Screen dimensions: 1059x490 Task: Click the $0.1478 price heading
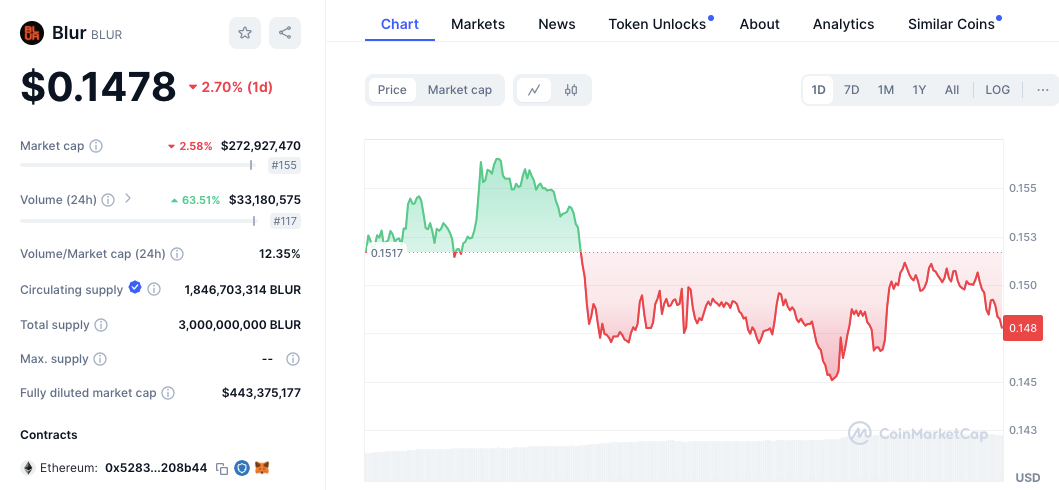click(x=99, y=87)
